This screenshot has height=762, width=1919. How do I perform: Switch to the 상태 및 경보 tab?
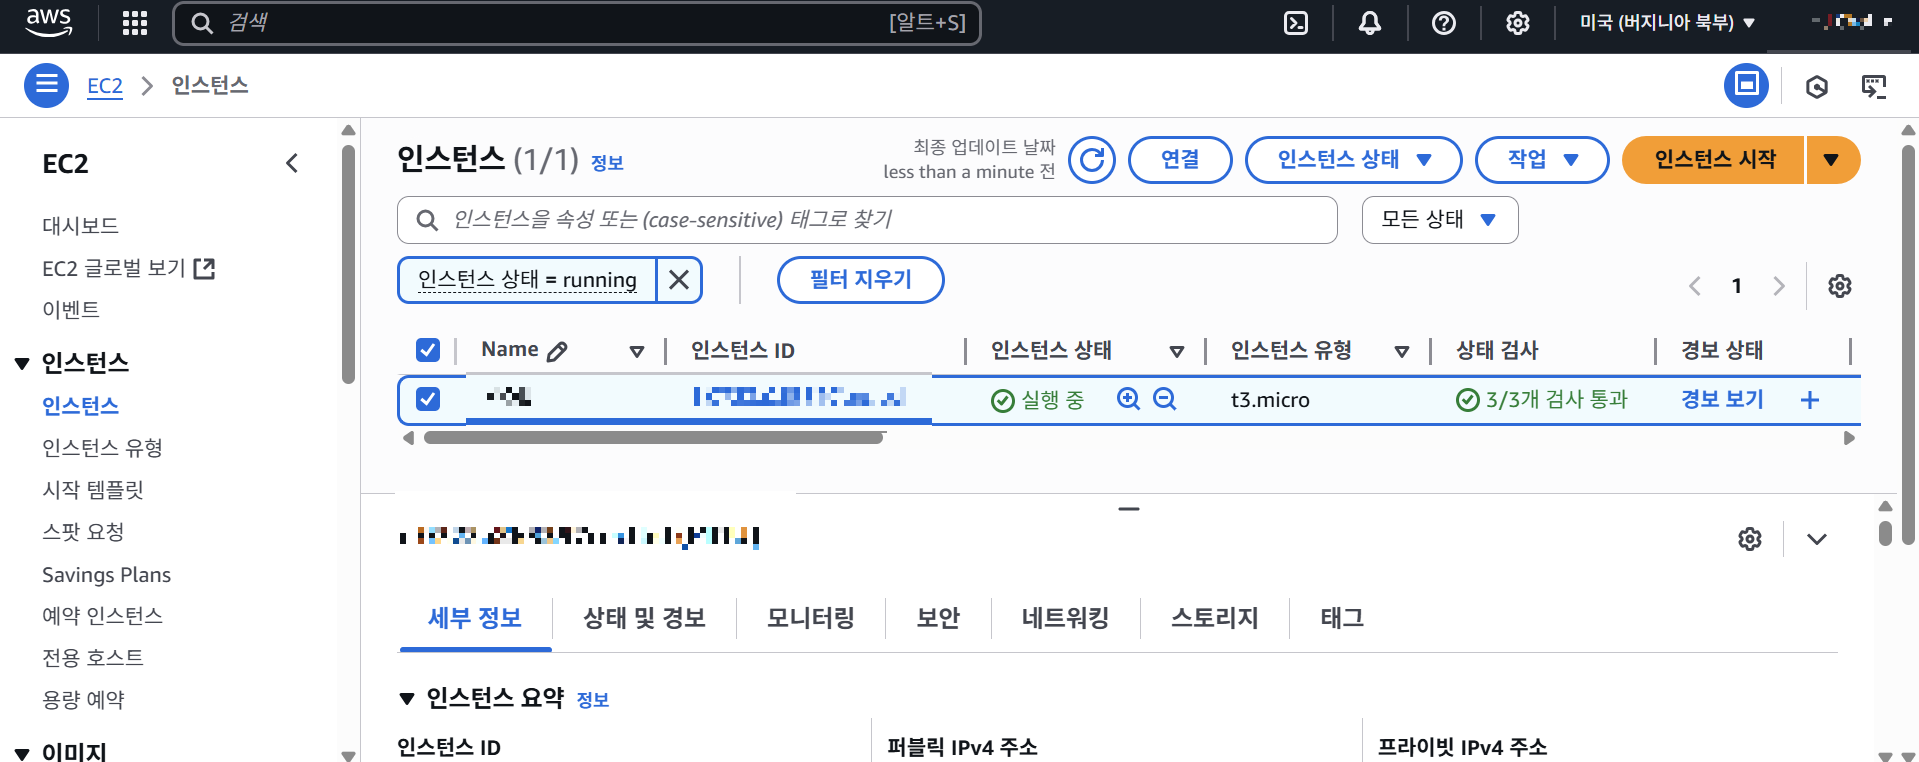[645, 618]
